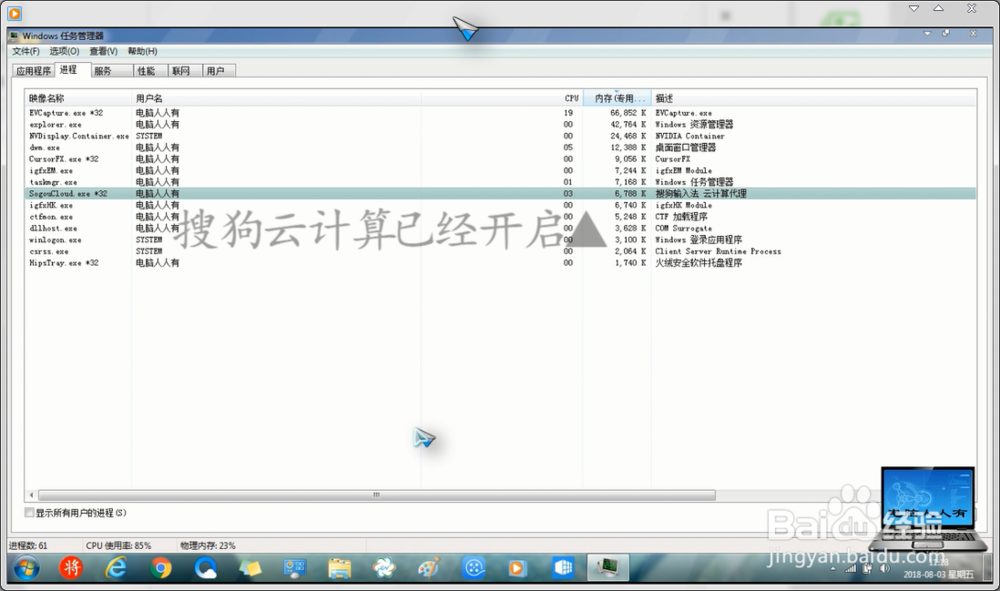Screen dimensions: 1000x591
Task: Show hidden system tray icons arrow
Action: tap(834, 569)
